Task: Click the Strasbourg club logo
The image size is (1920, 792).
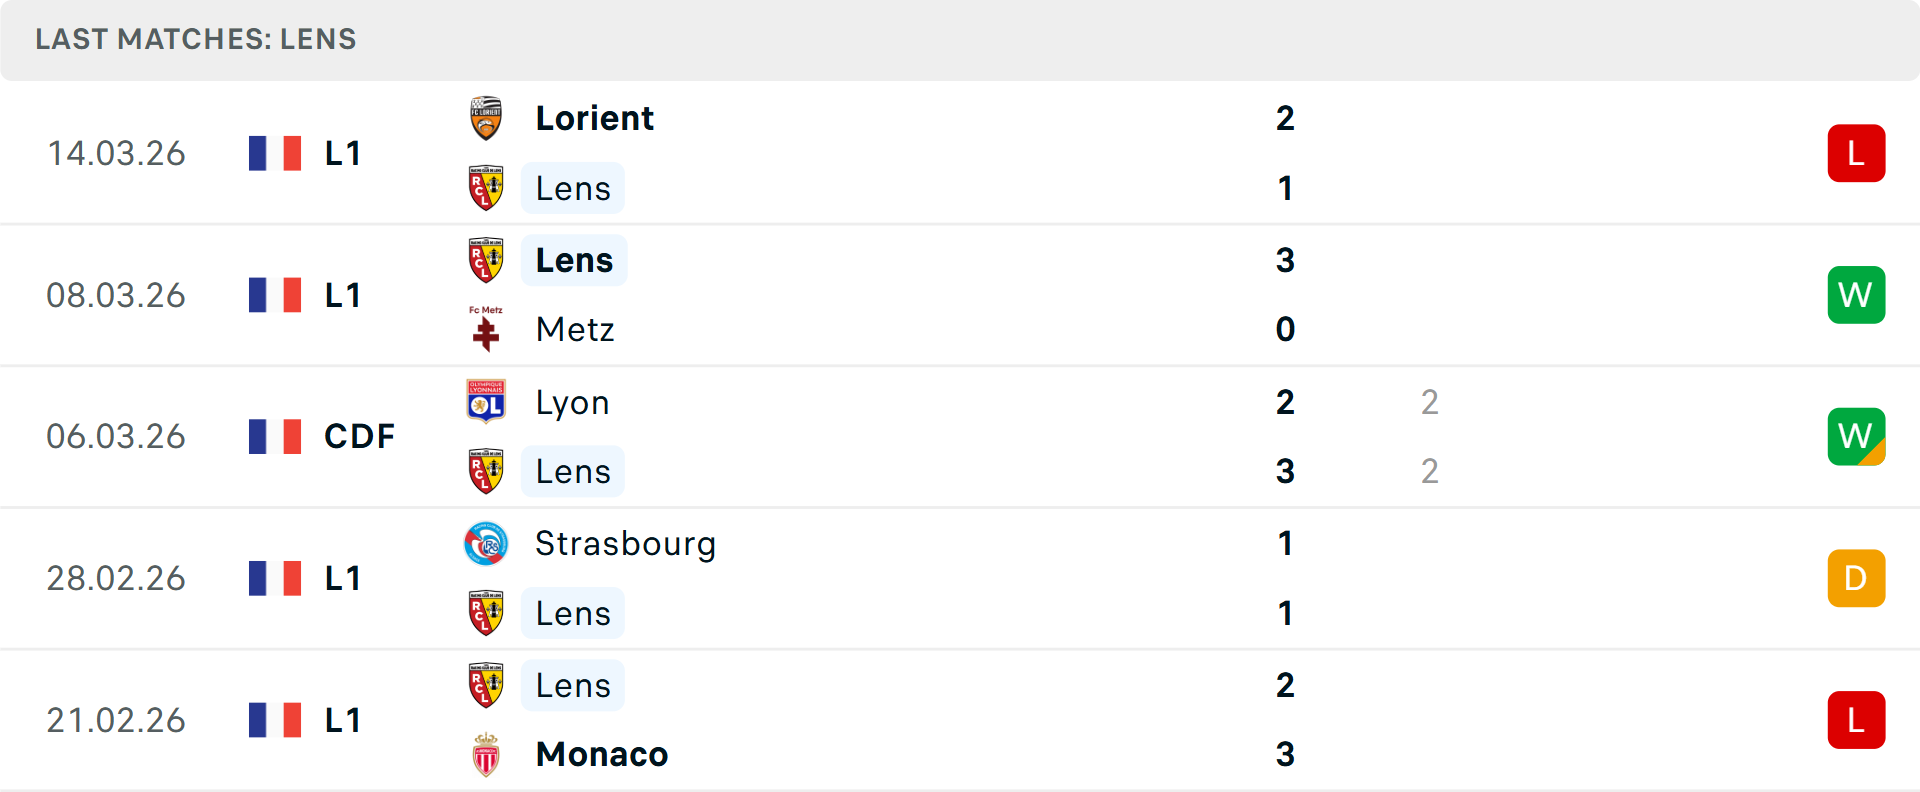Action: [486, 544]
